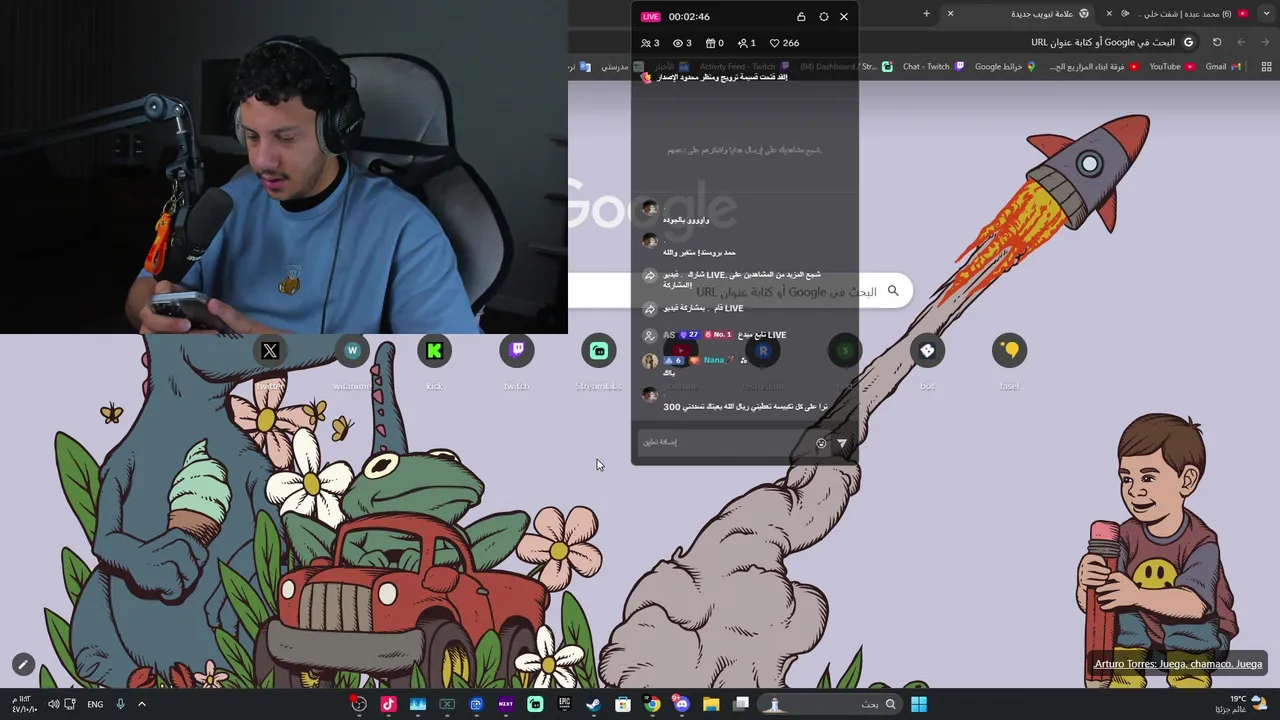The width and height of the screenshot is (1280, 720).
Task: Open the Google Maps bookmark خرائط Google
Action: 1006,67
